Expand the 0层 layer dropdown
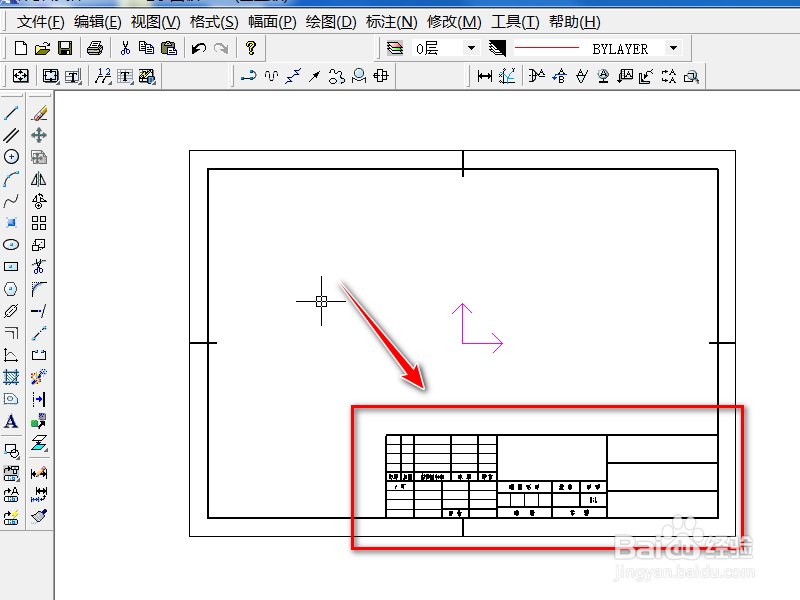This screenshot has width=800, height=600. pos(471,48)
